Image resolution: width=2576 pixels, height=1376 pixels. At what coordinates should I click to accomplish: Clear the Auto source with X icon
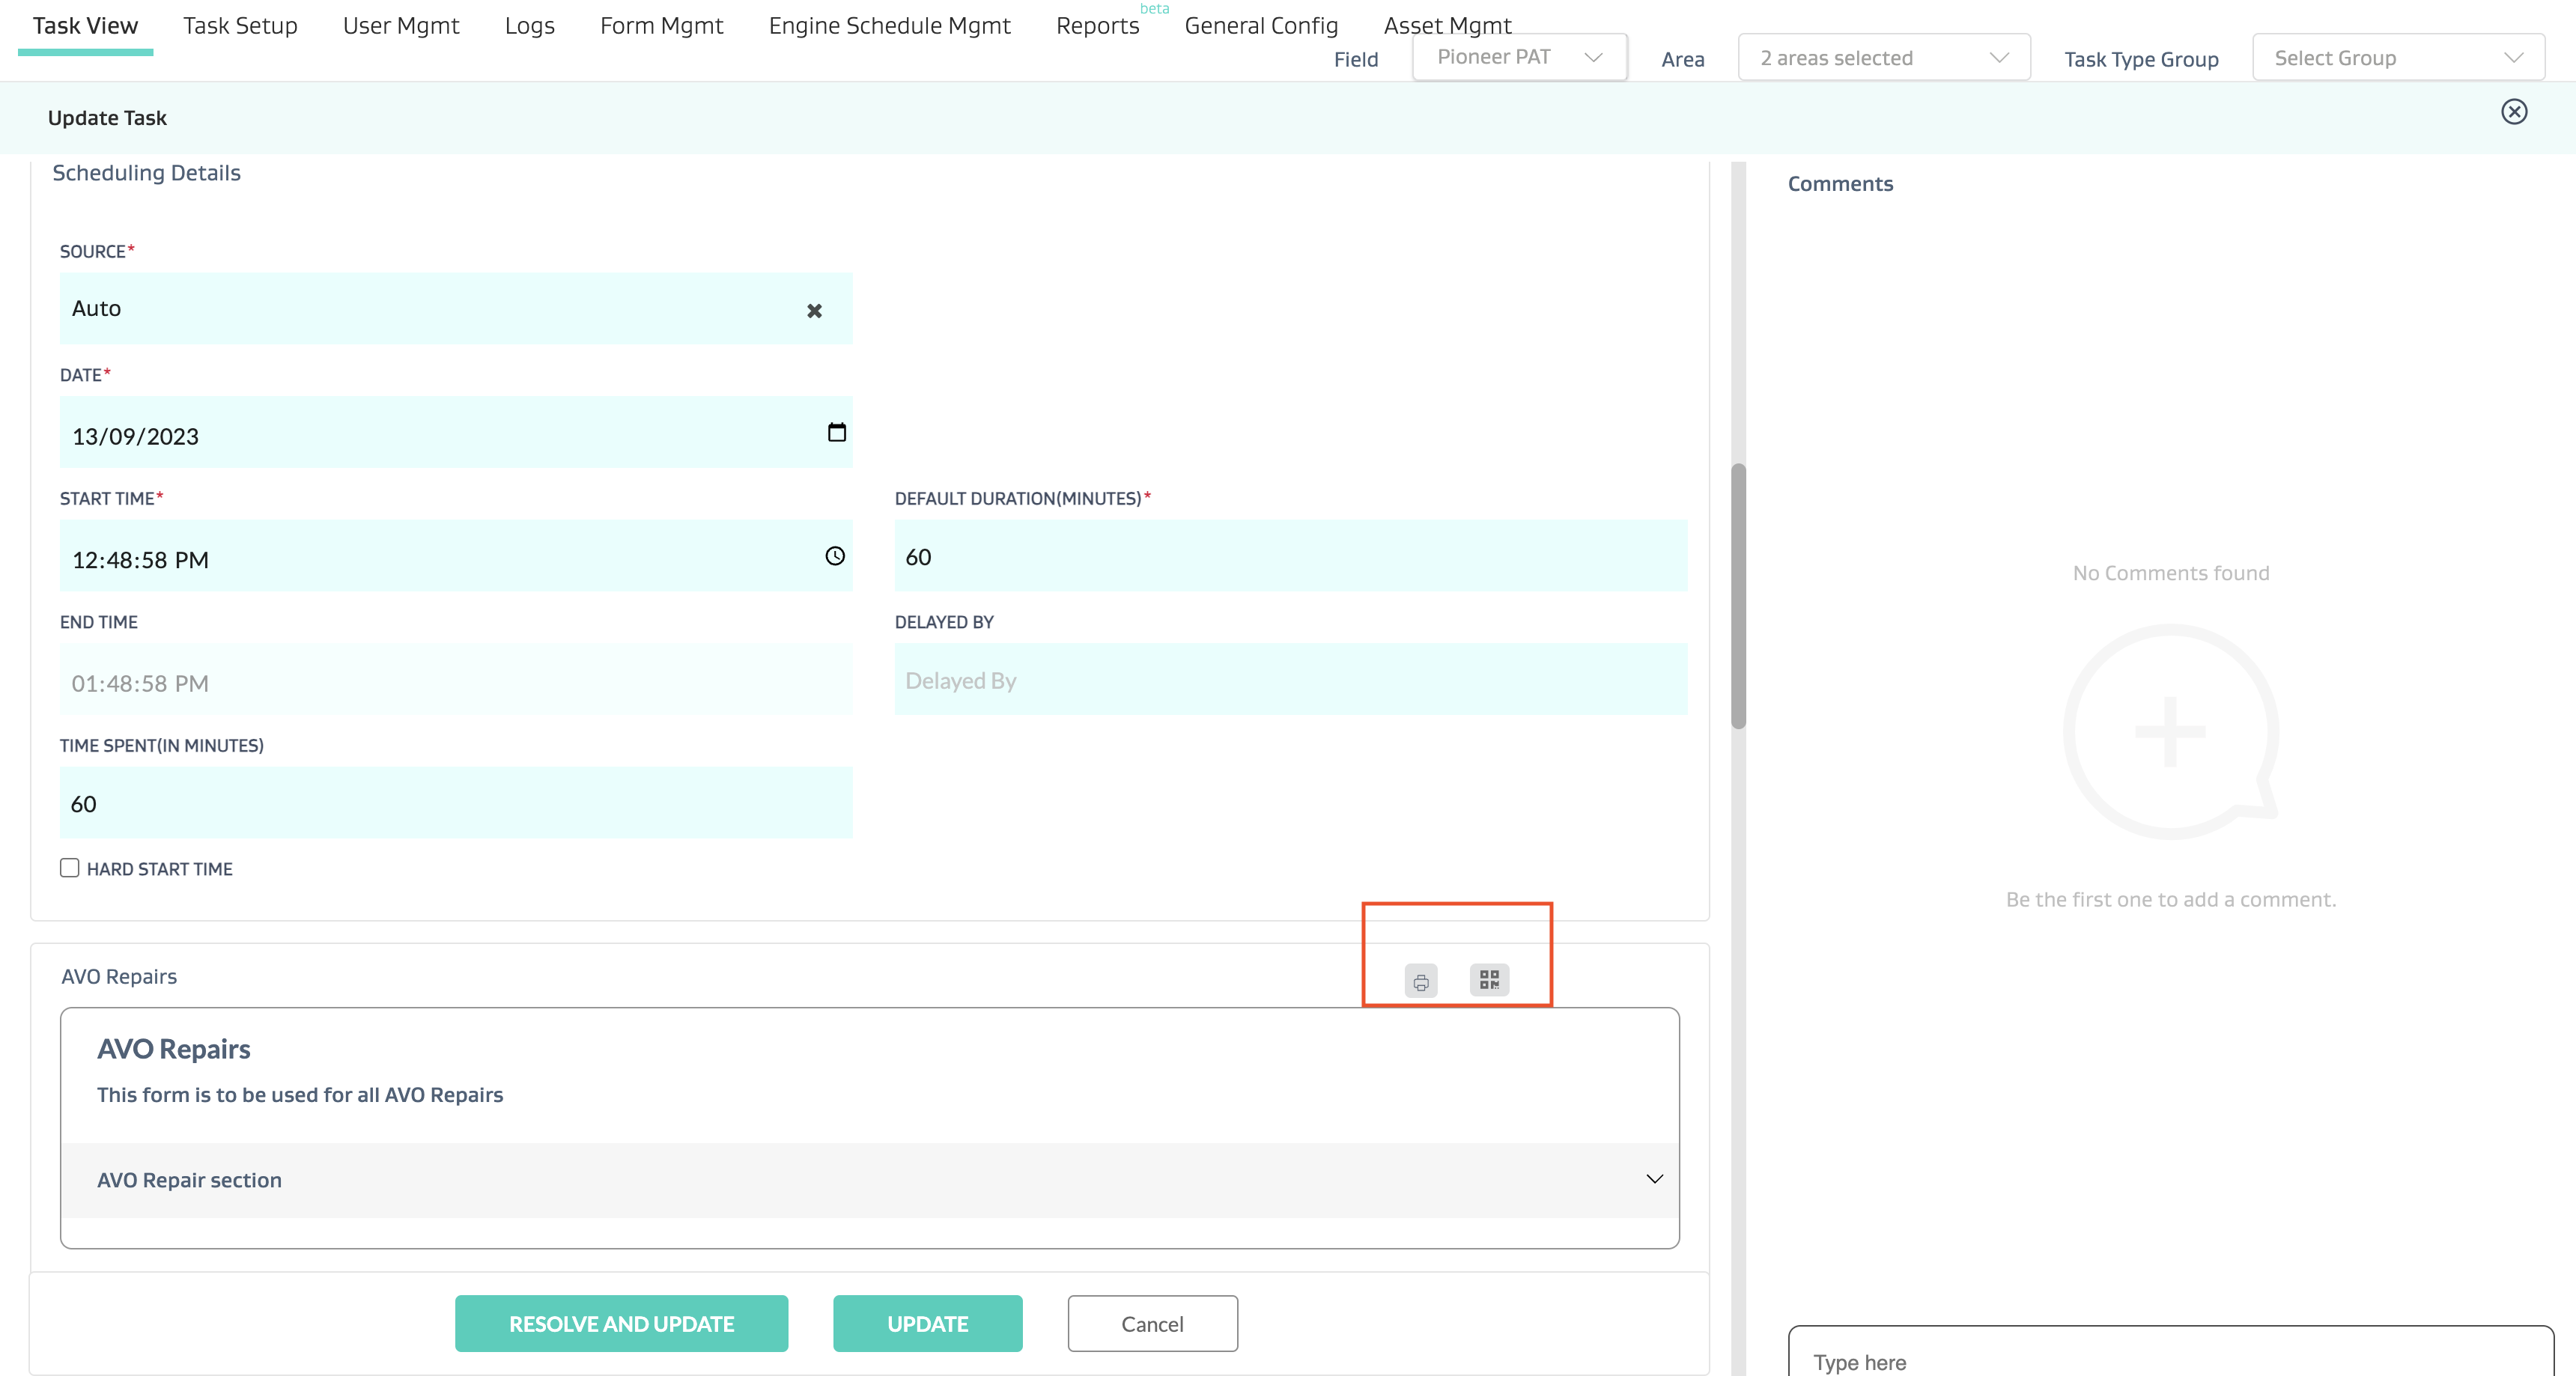pos(814,311)
